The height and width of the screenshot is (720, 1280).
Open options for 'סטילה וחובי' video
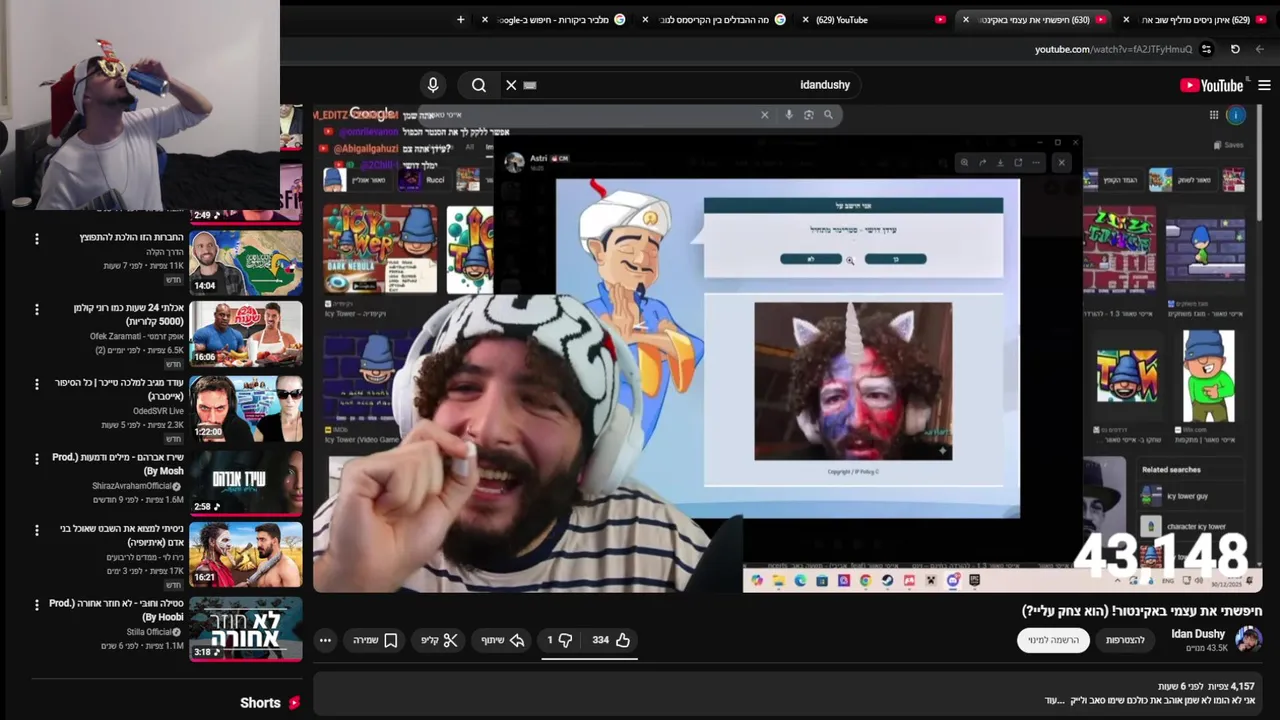37,604
